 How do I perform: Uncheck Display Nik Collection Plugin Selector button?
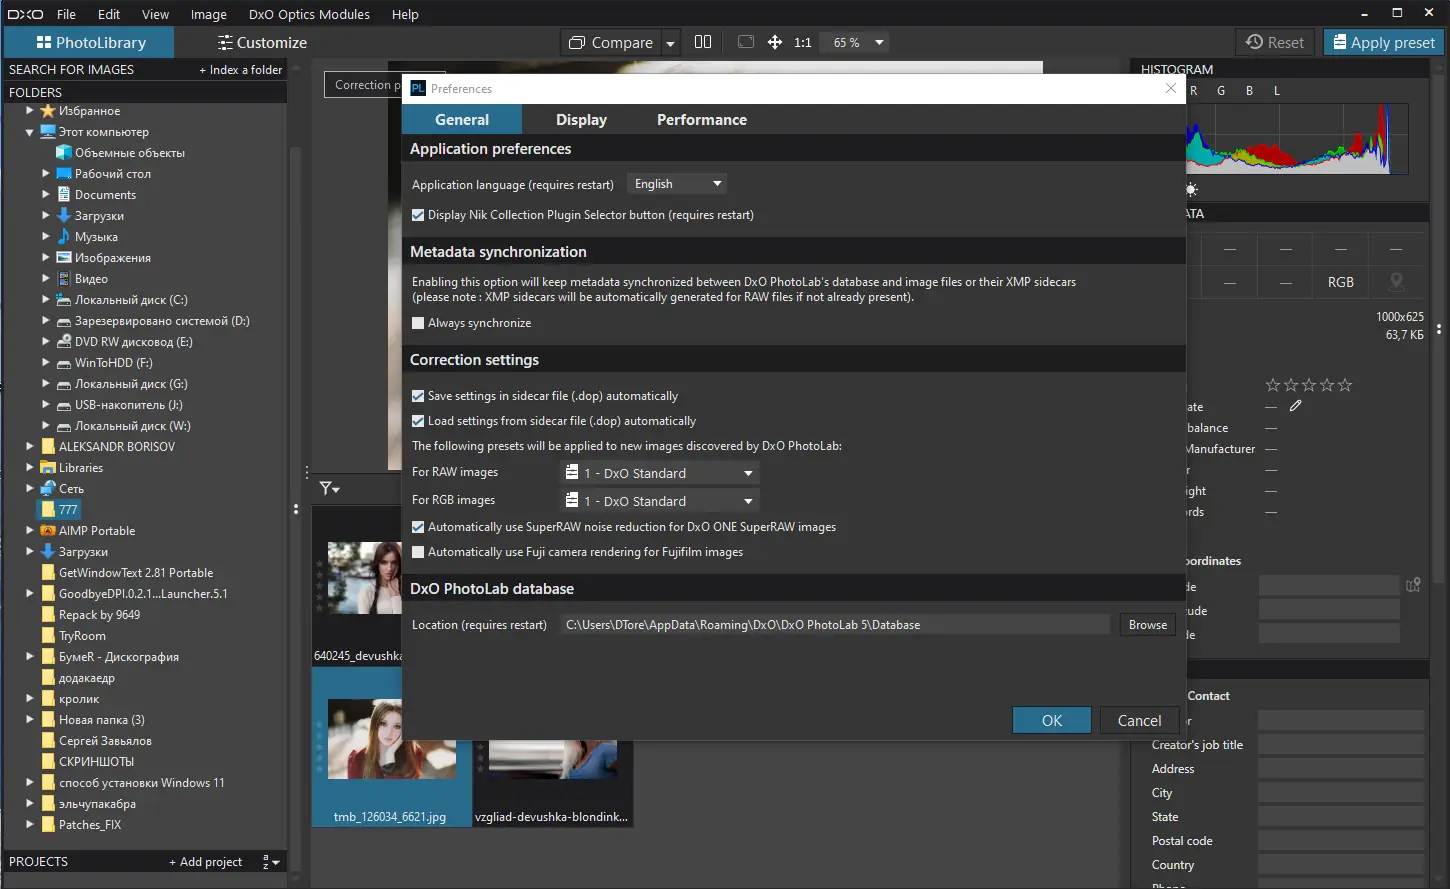(418, 215)
